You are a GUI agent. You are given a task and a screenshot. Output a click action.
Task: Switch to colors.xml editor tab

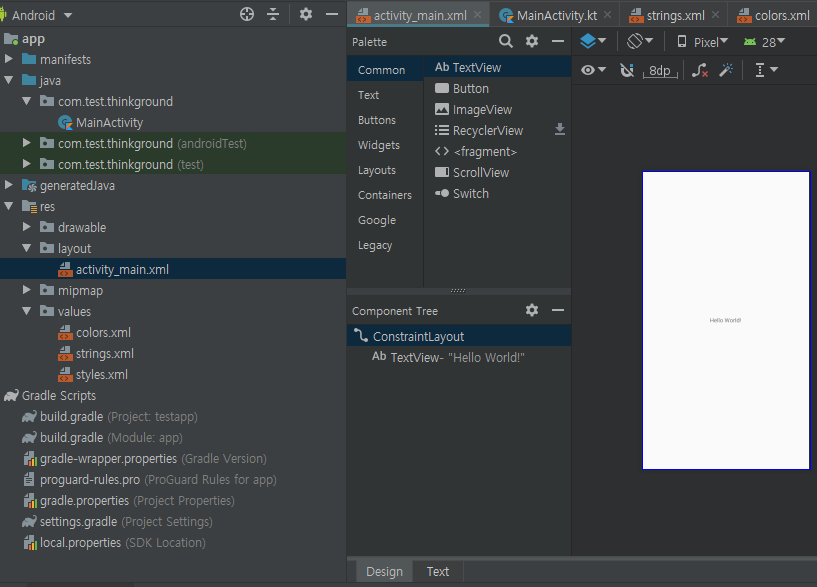pos(774,15)
